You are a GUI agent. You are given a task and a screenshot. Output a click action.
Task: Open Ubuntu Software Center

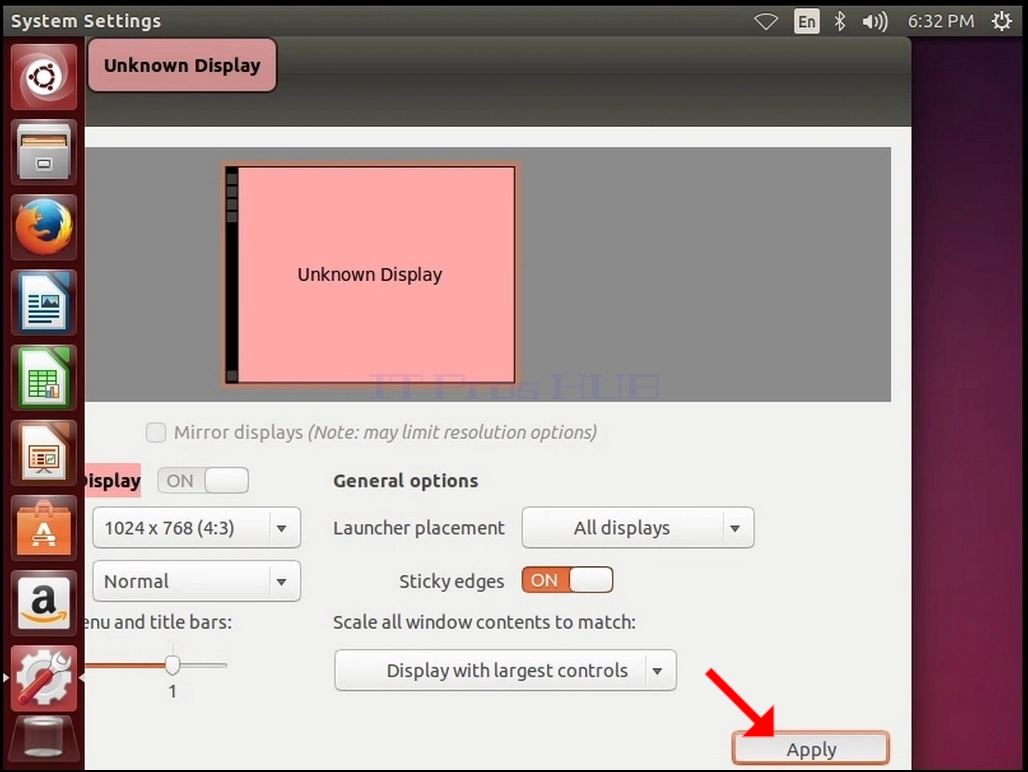(x=44, y=529)
